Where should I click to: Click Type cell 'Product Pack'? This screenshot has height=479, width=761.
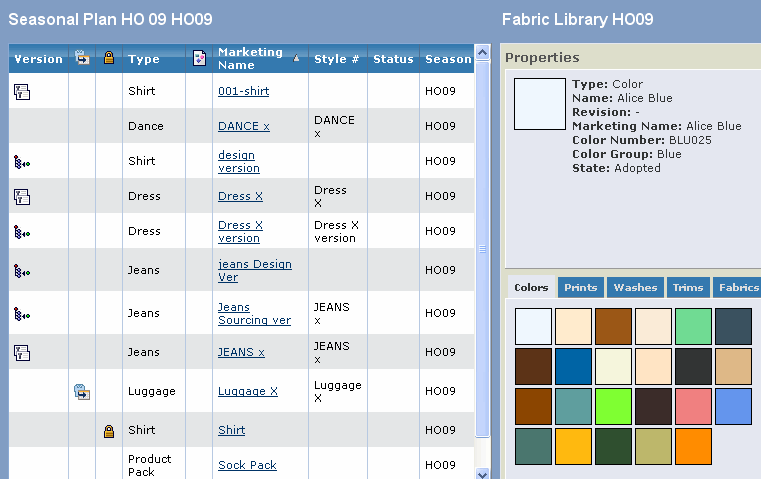[x=149, y=465]
